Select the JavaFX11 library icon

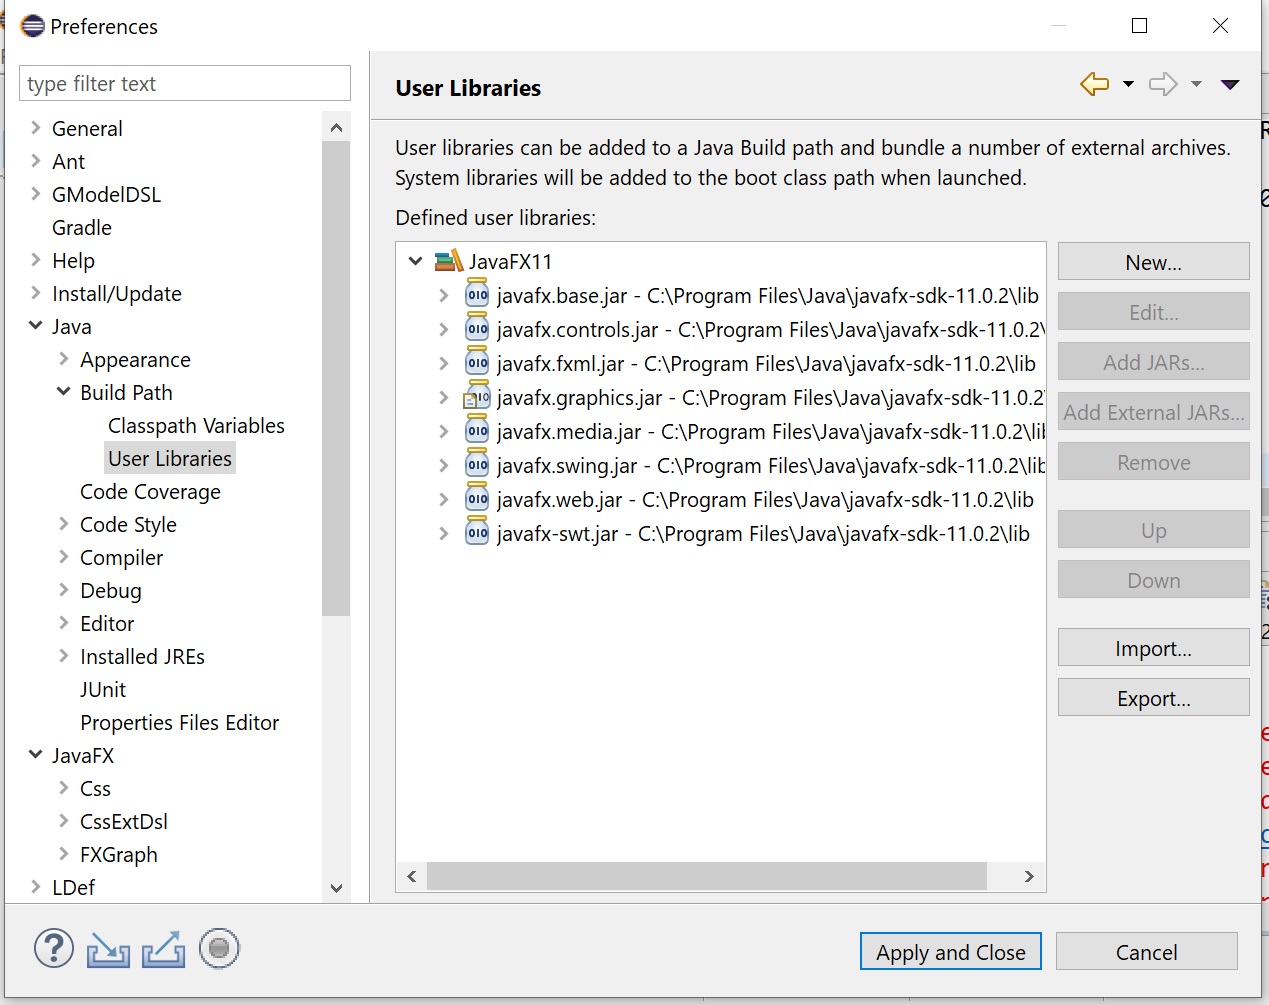click(449, 262)
